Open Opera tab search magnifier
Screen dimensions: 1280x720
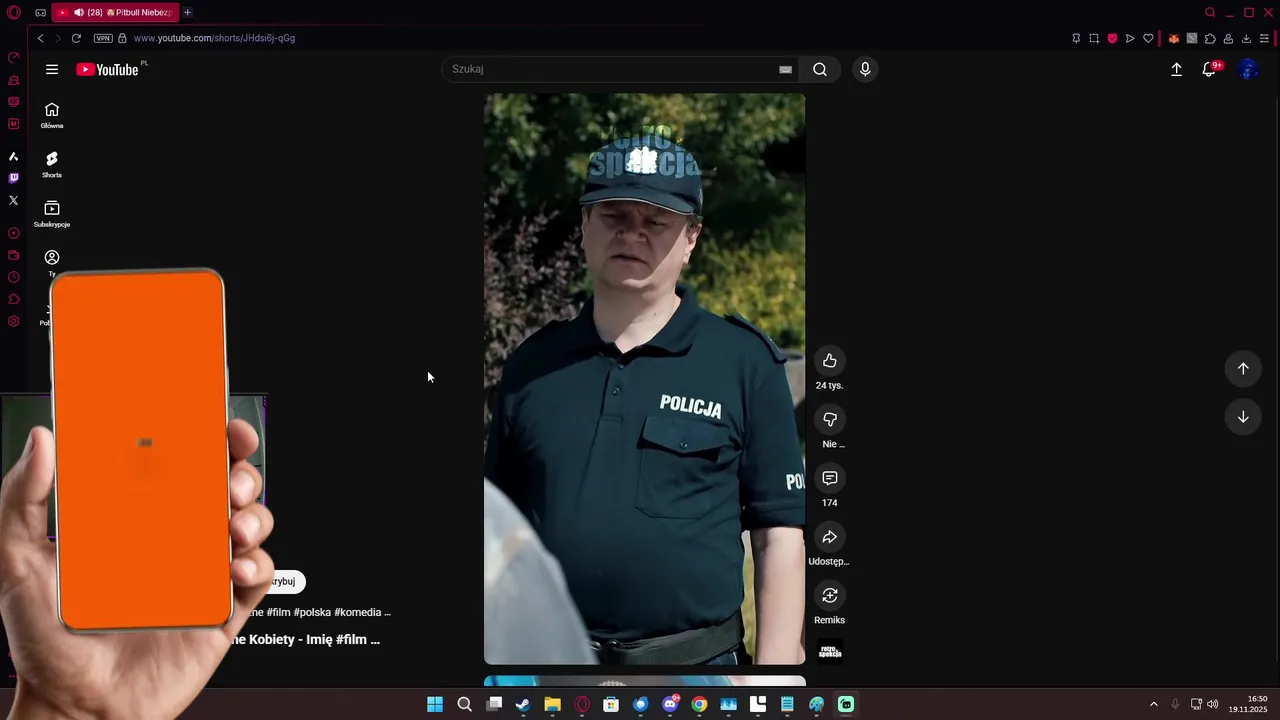coord(1210,12)
